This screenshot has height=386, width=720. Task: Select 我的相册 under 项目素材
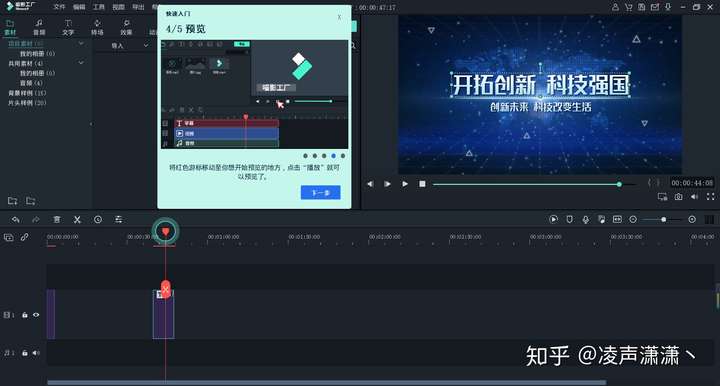coord(37,54)
